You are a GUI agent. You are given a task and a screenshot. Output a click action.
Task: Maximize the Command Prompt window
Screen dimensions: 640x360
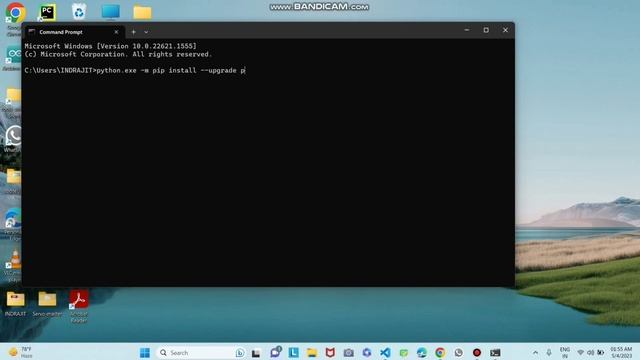[486, 30]
